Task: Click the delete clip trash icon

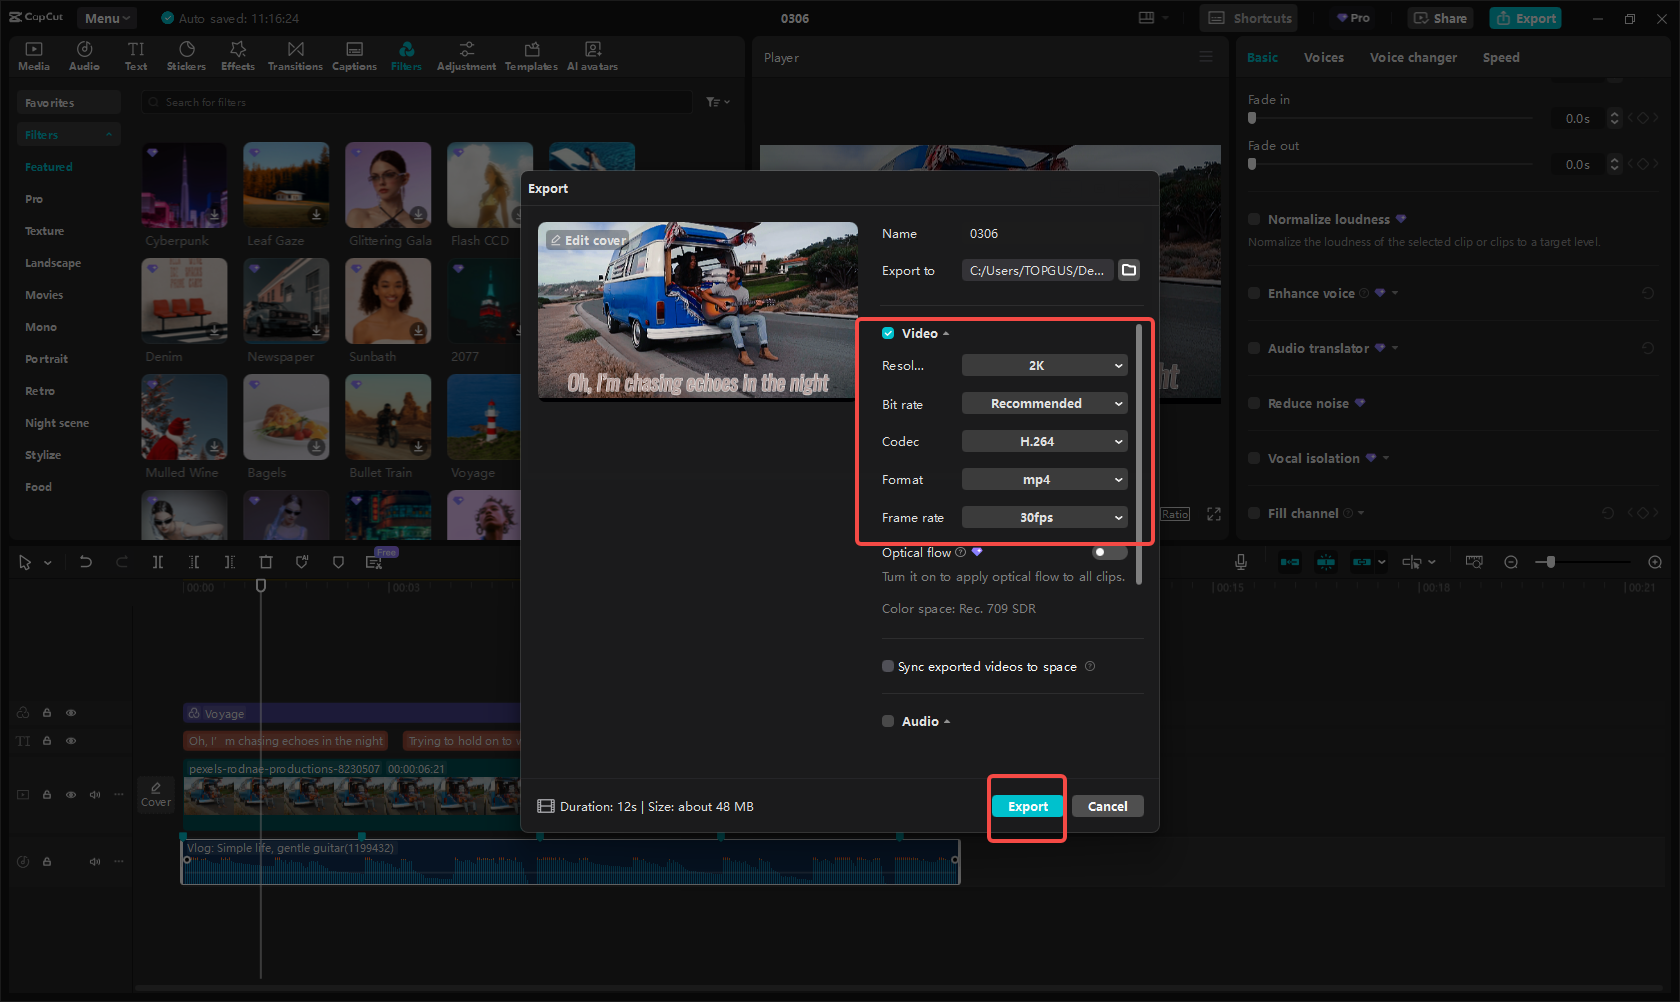Action: coord(266,562)
